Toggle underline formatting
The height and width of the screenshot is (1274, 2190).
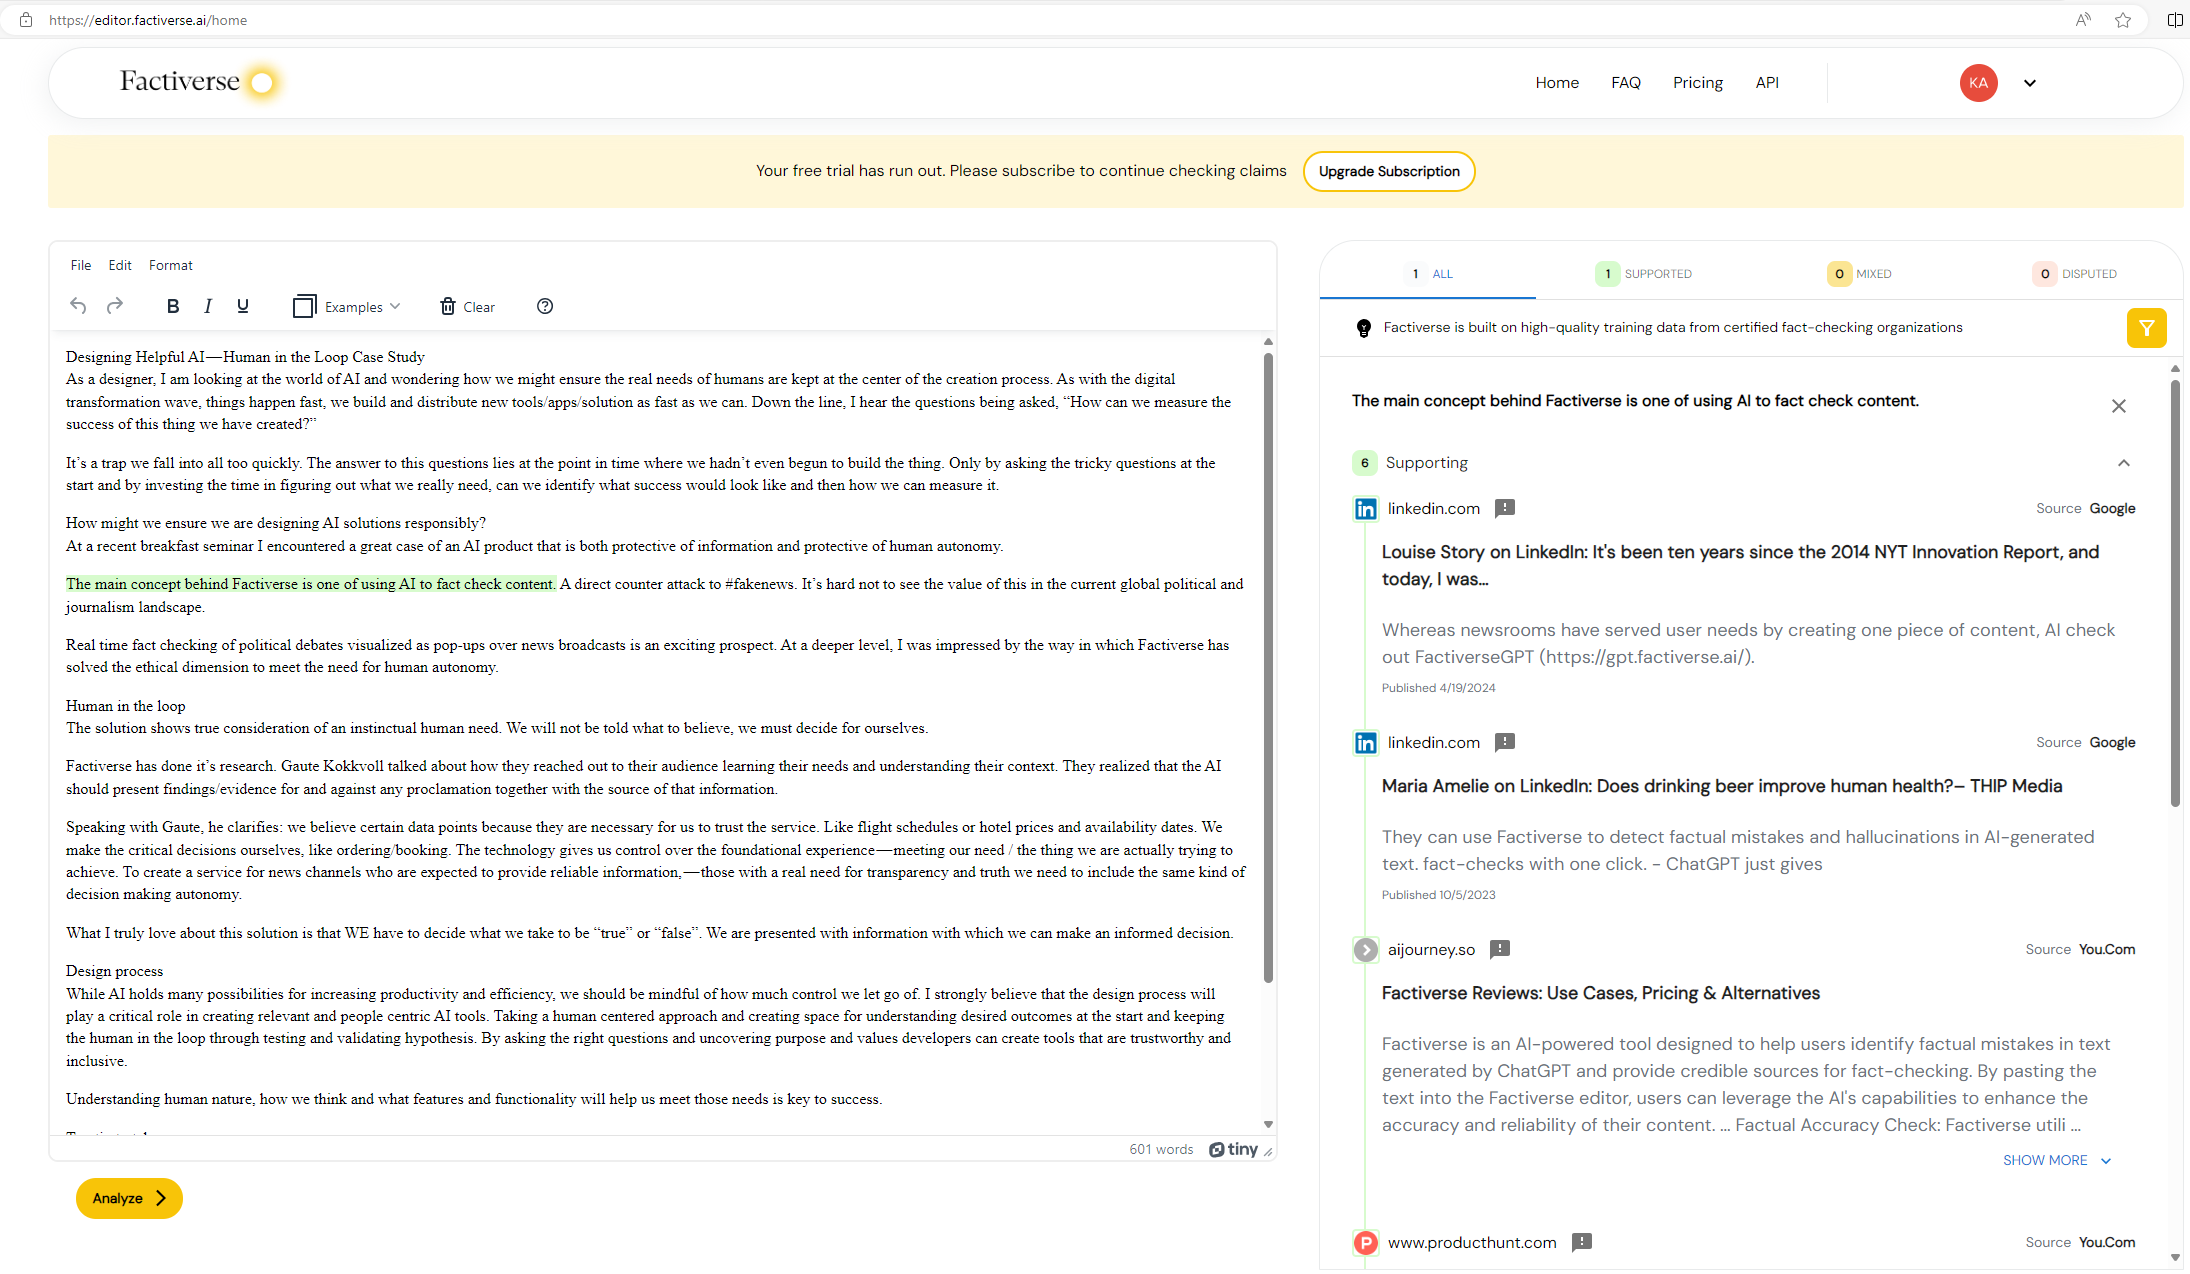[x=243, y=307]
